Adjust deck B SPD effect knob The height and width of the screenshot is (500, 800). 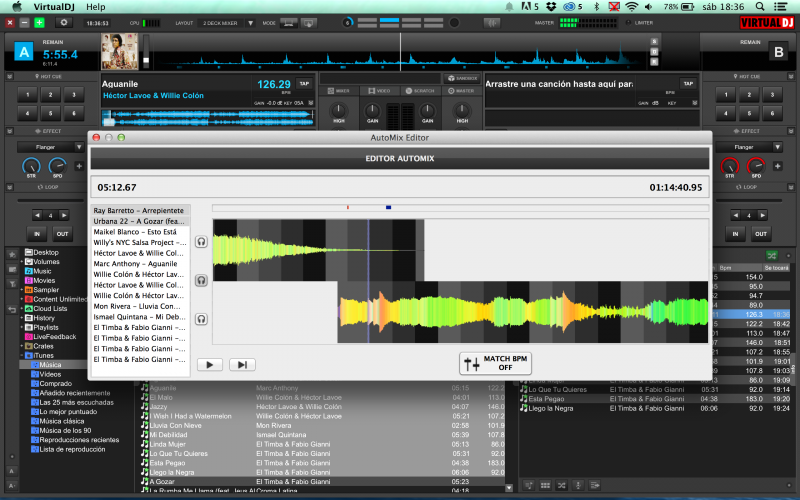point(756,166)
